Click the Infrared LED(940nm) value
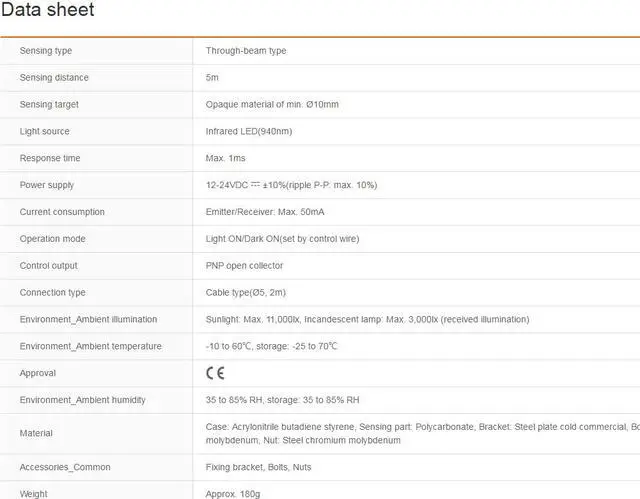The width and height of the screenshot is (640, 499). click(x=248, y=132)
